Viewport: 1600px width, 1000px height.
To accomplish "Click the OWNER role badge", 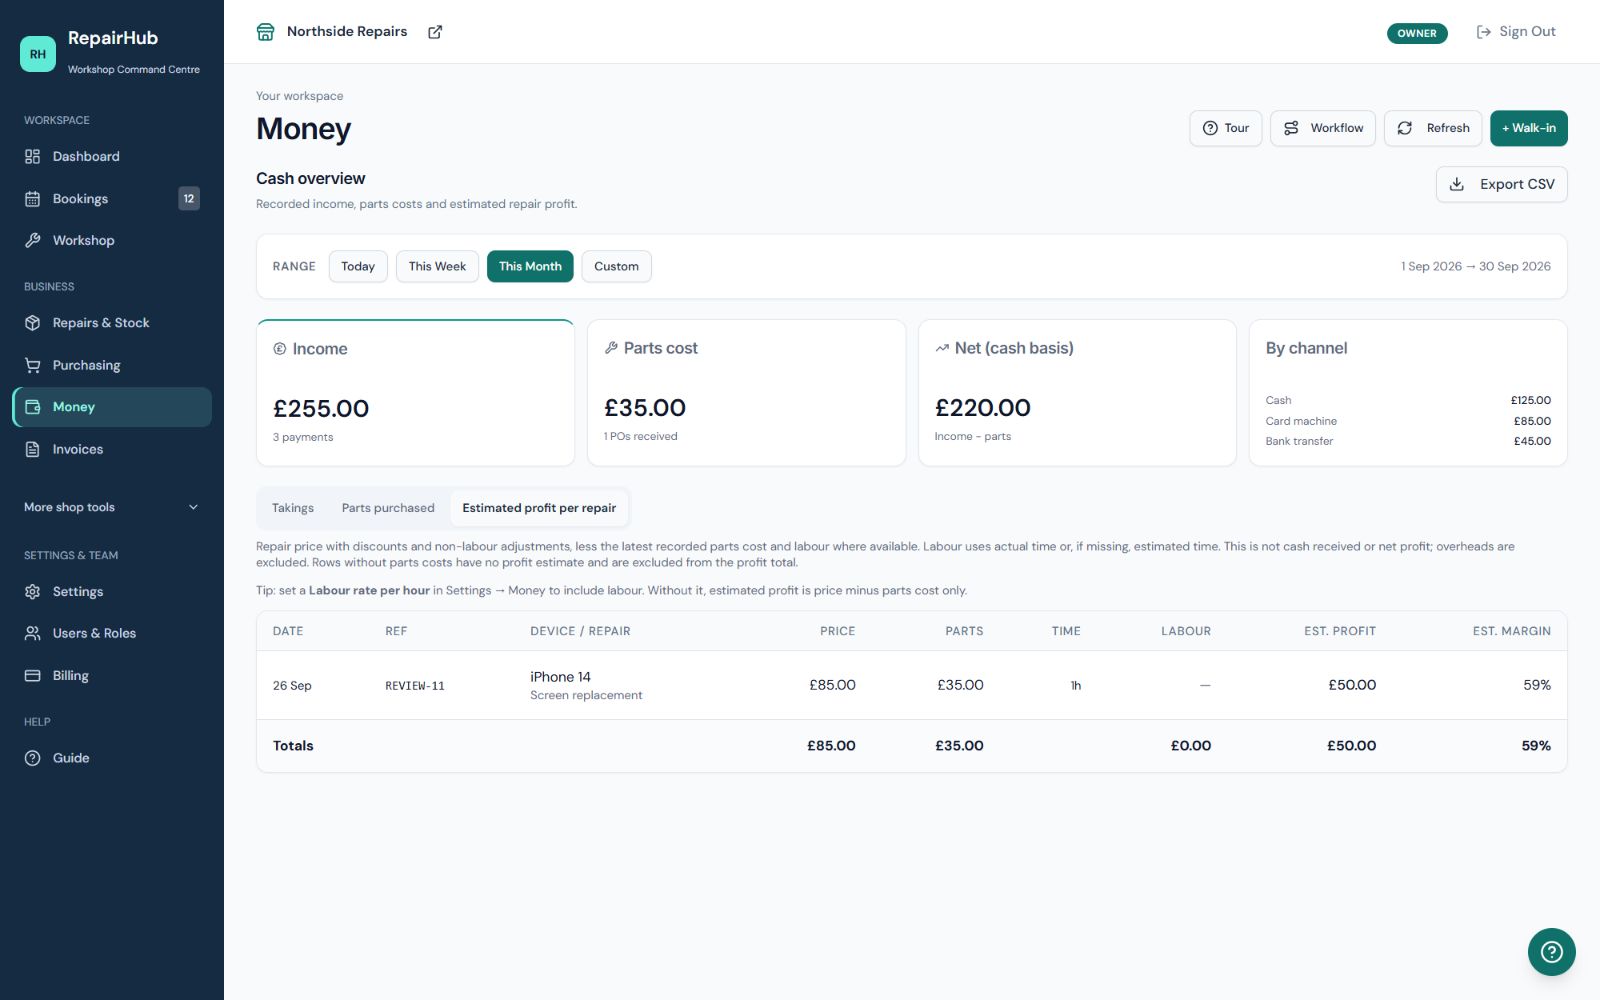I will click(x=1417, y=33).
